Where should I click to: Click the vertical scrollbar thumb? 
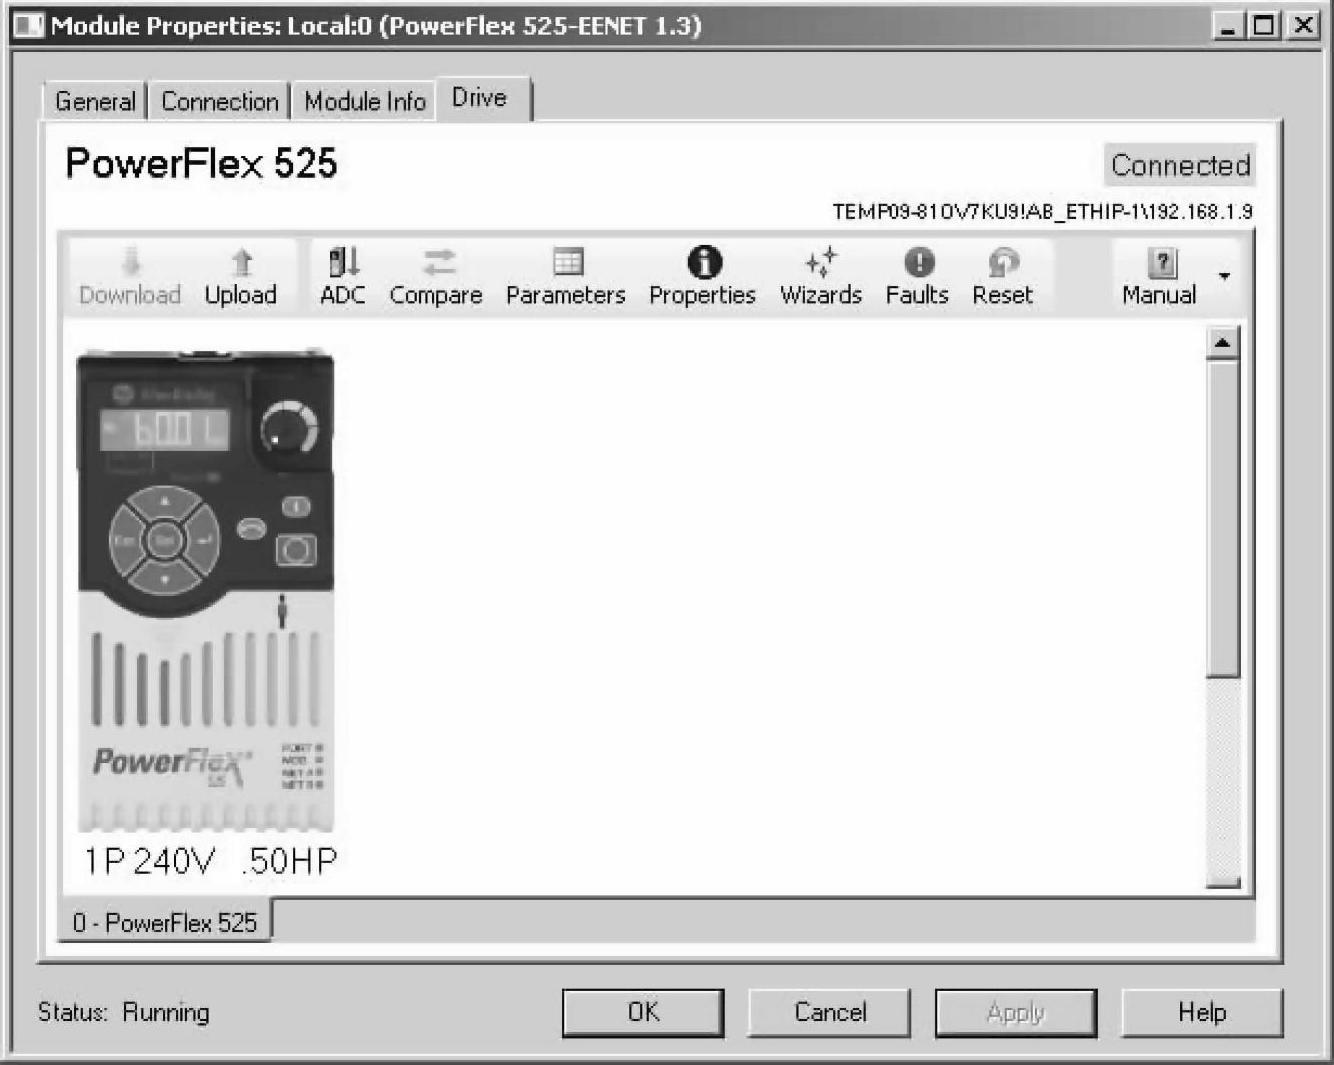coord(1222,520)
